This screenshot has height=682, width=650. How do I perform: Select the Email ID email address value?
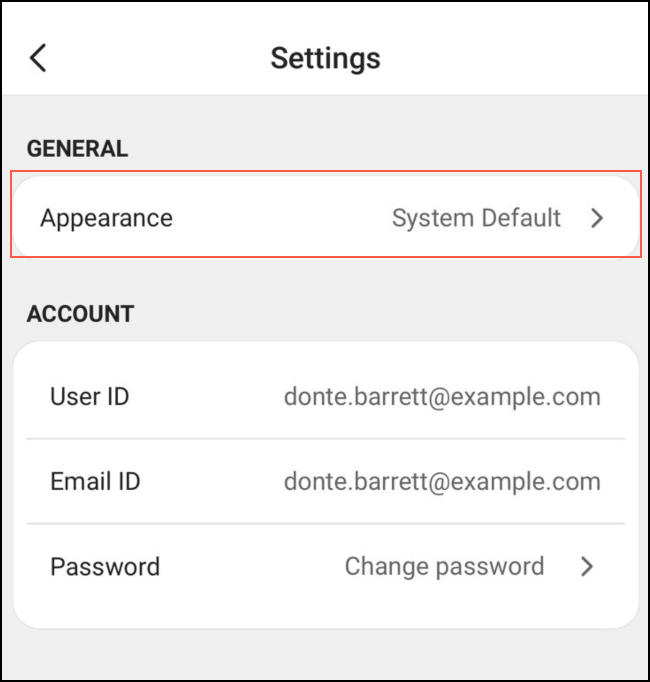442,482
